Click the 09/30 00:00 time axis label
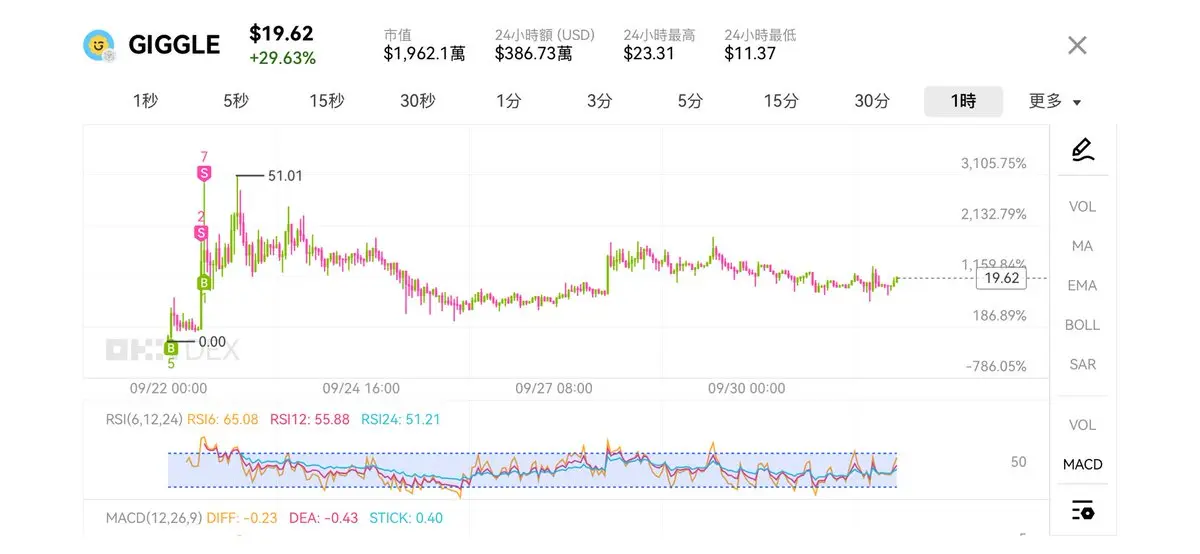The image size is (1200, 554). 746,388
